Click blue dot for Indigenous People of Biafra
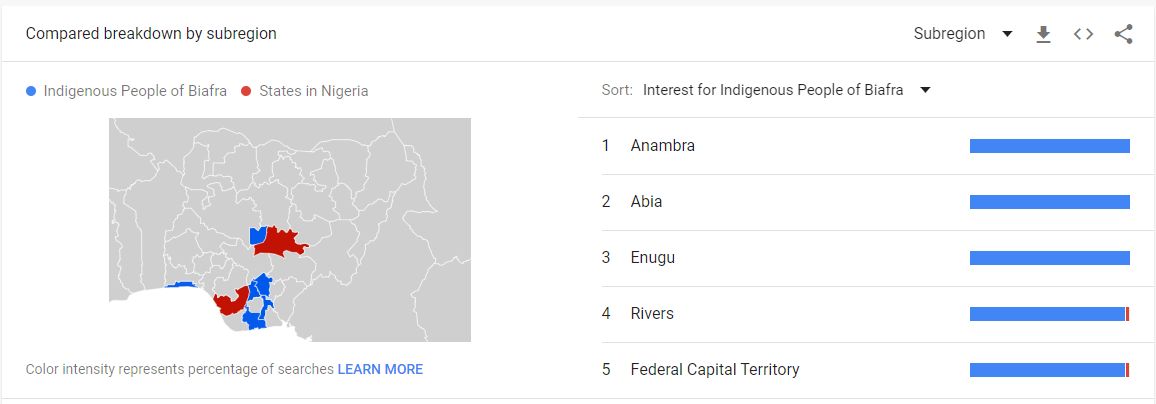This screenshot has height=404, width=1156. coord(31,91)
